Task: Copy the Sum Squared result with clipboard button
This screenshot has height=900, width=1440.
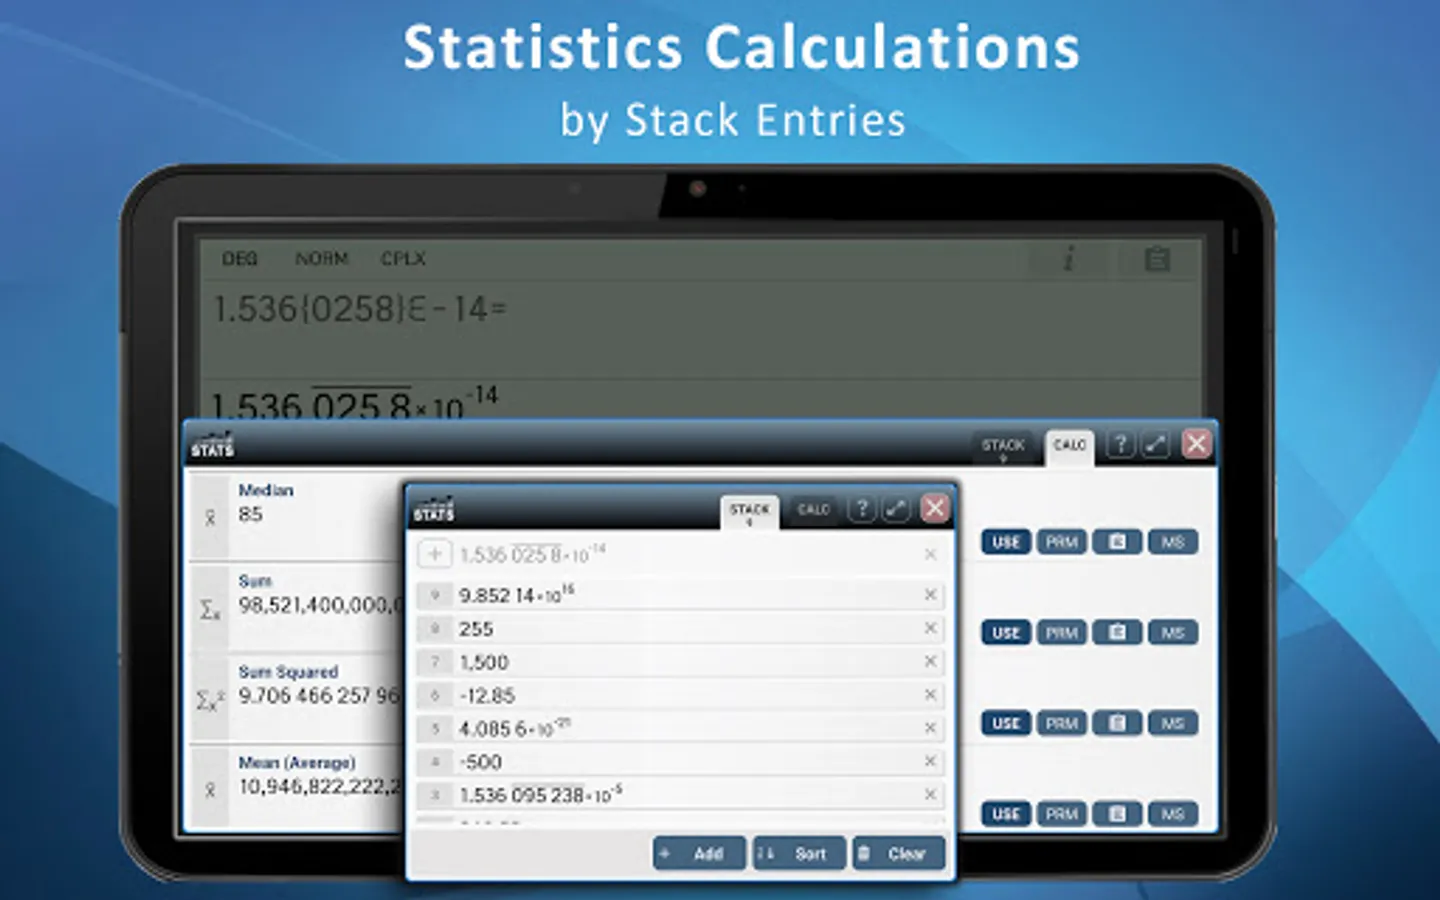Action: 1117,723
